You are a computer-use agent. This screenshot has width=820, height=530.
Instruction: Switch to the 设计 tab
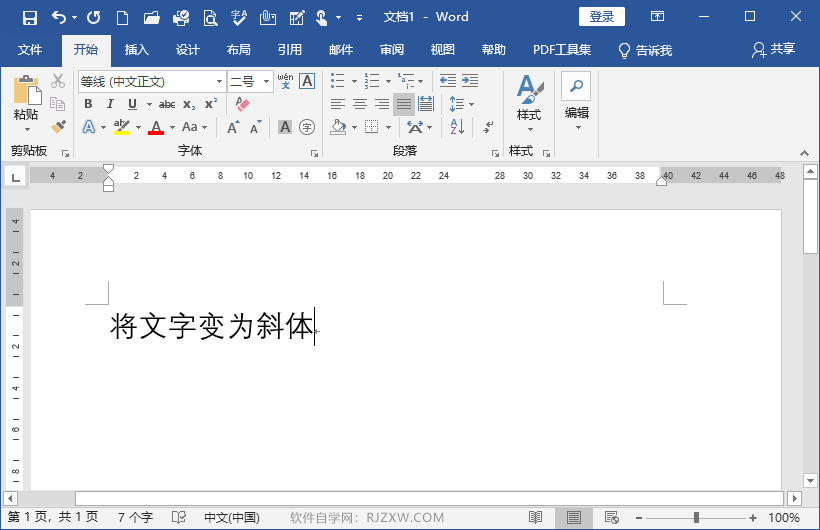click(x=188, y=50)
